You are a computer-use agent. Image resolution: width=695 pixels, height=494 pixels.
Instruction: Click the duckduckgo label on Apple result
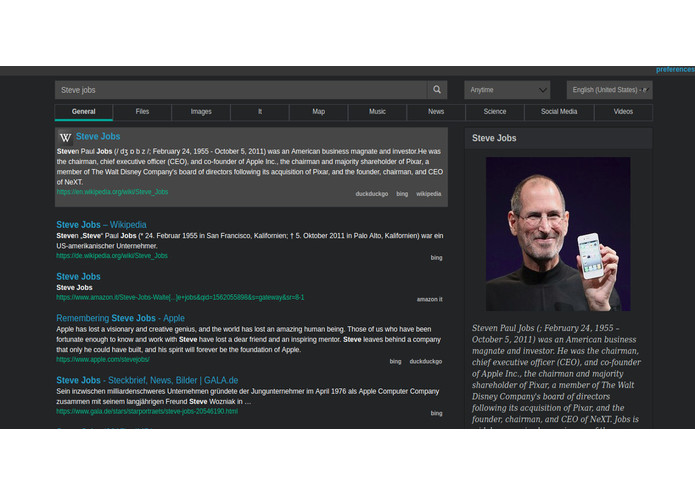tap(426, 361)
